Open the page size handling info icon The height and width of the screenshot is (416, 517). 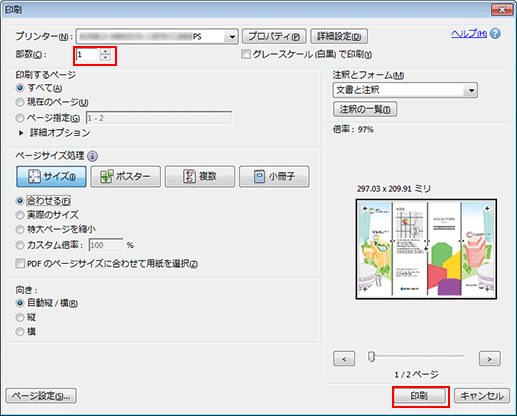click(x=92, y=156)
